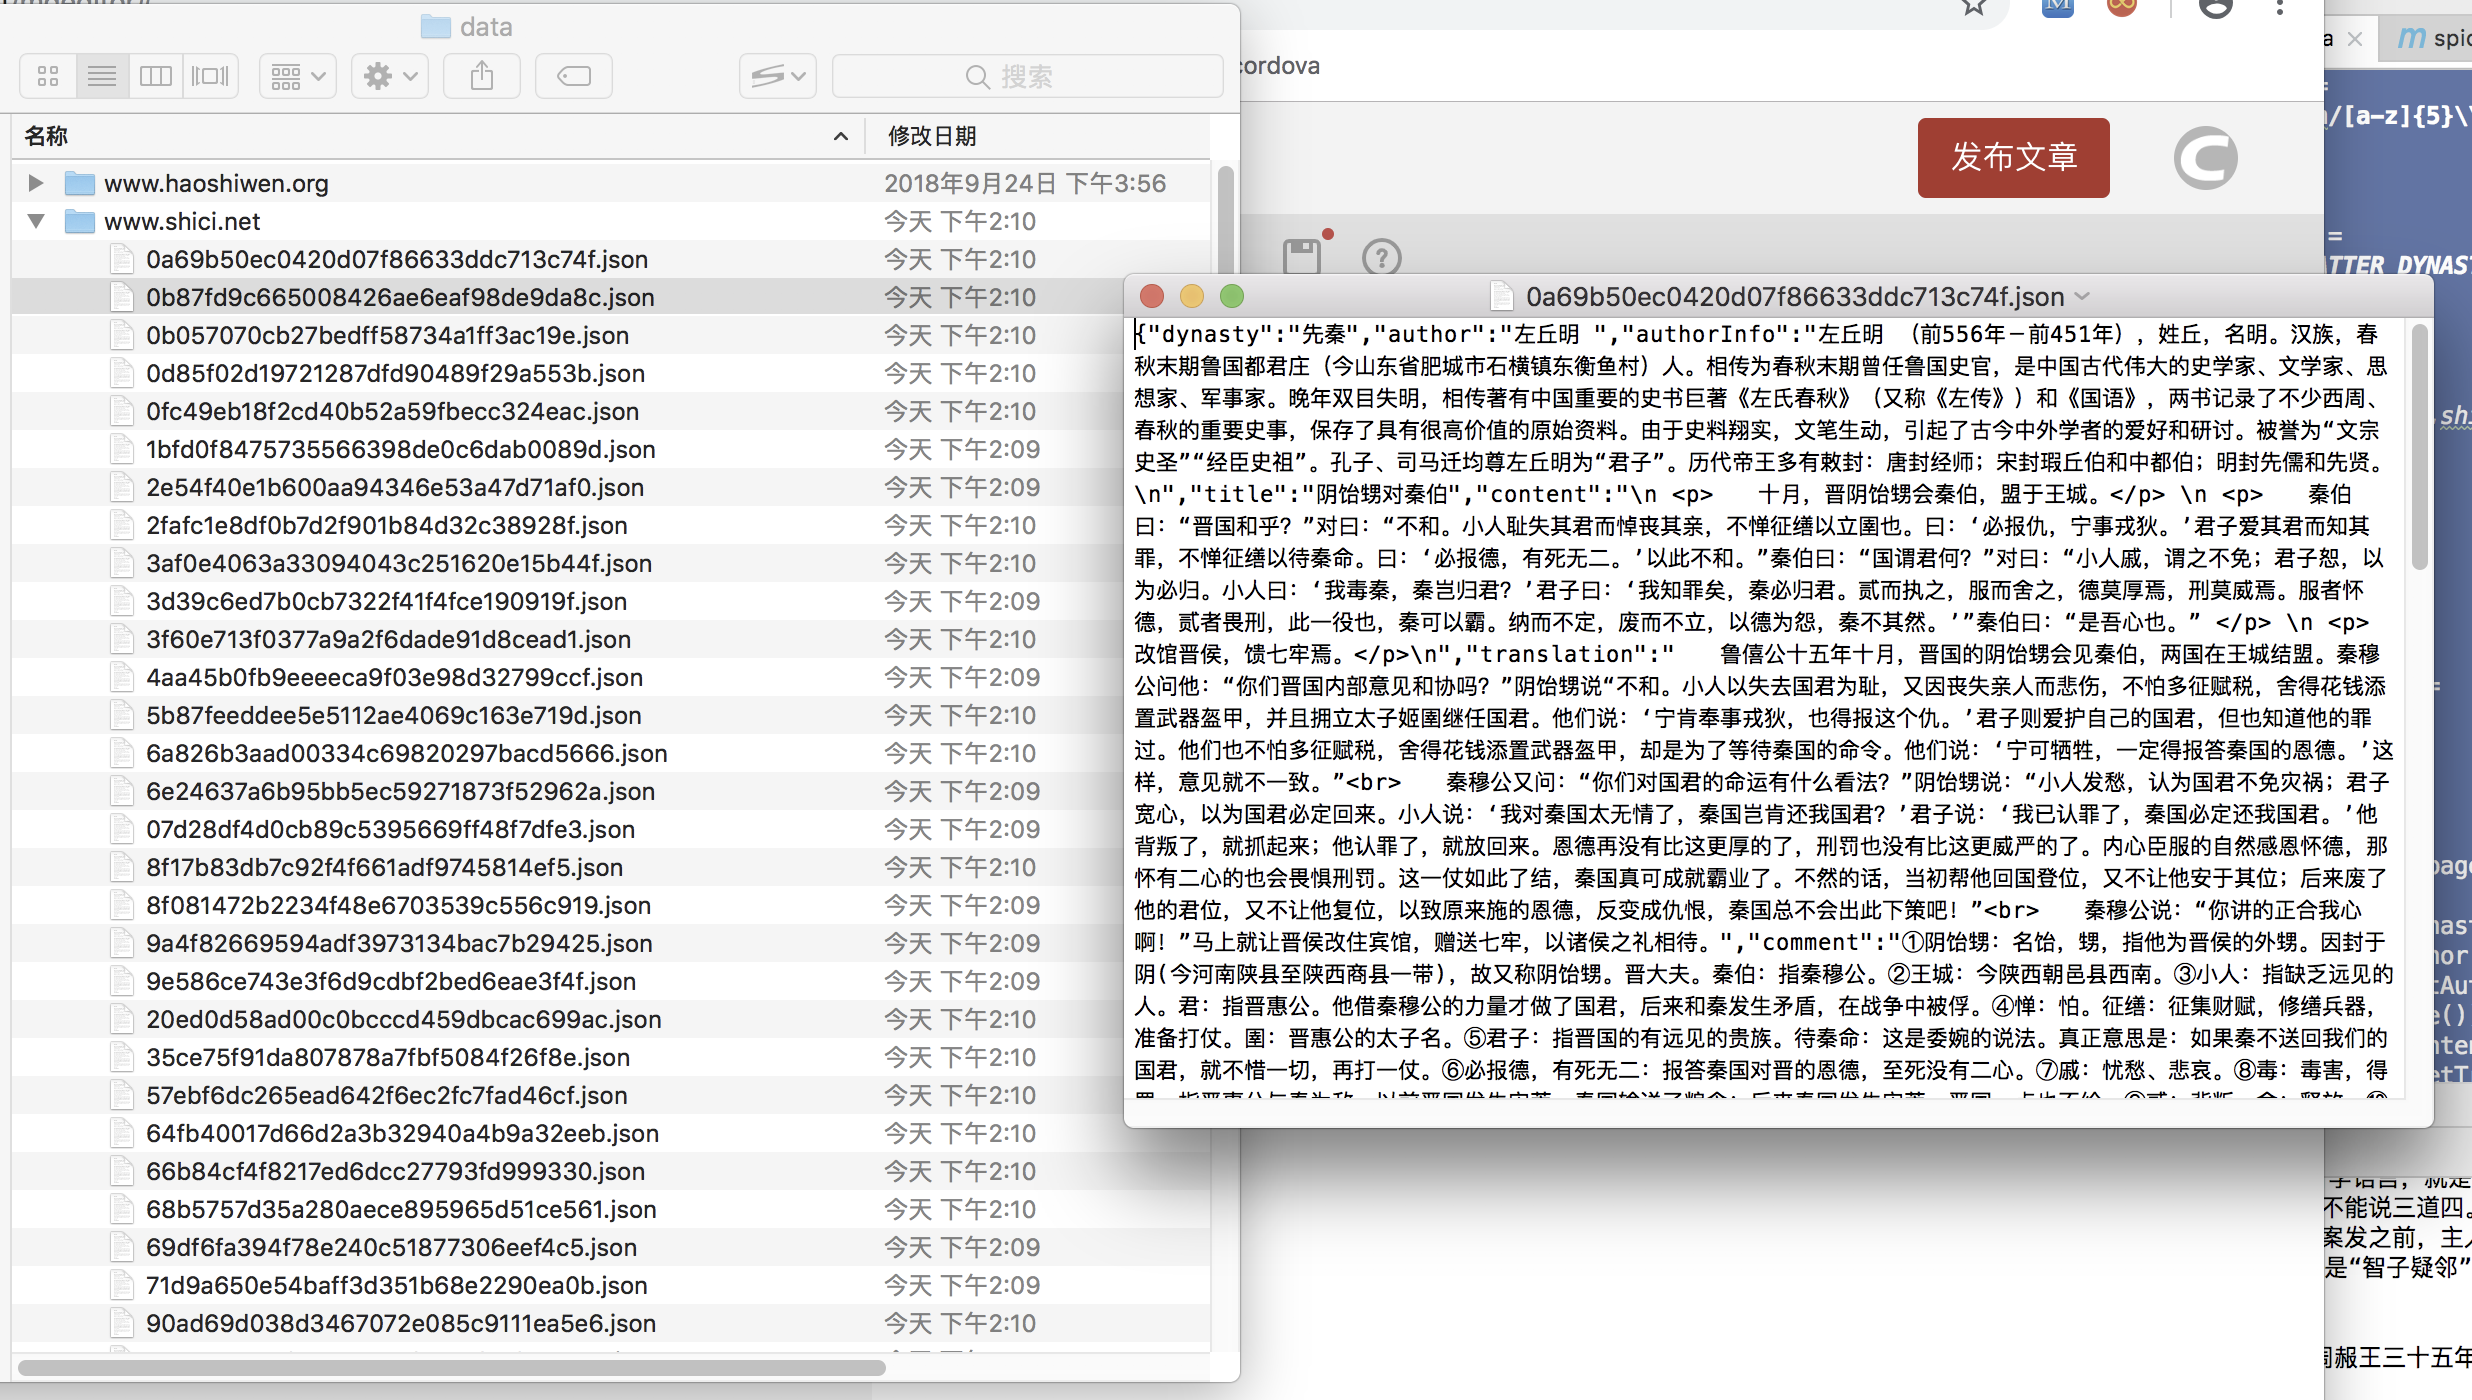2472x1400 pixels.
Task: Open the action gear dropdown menu
Action: 390,76
